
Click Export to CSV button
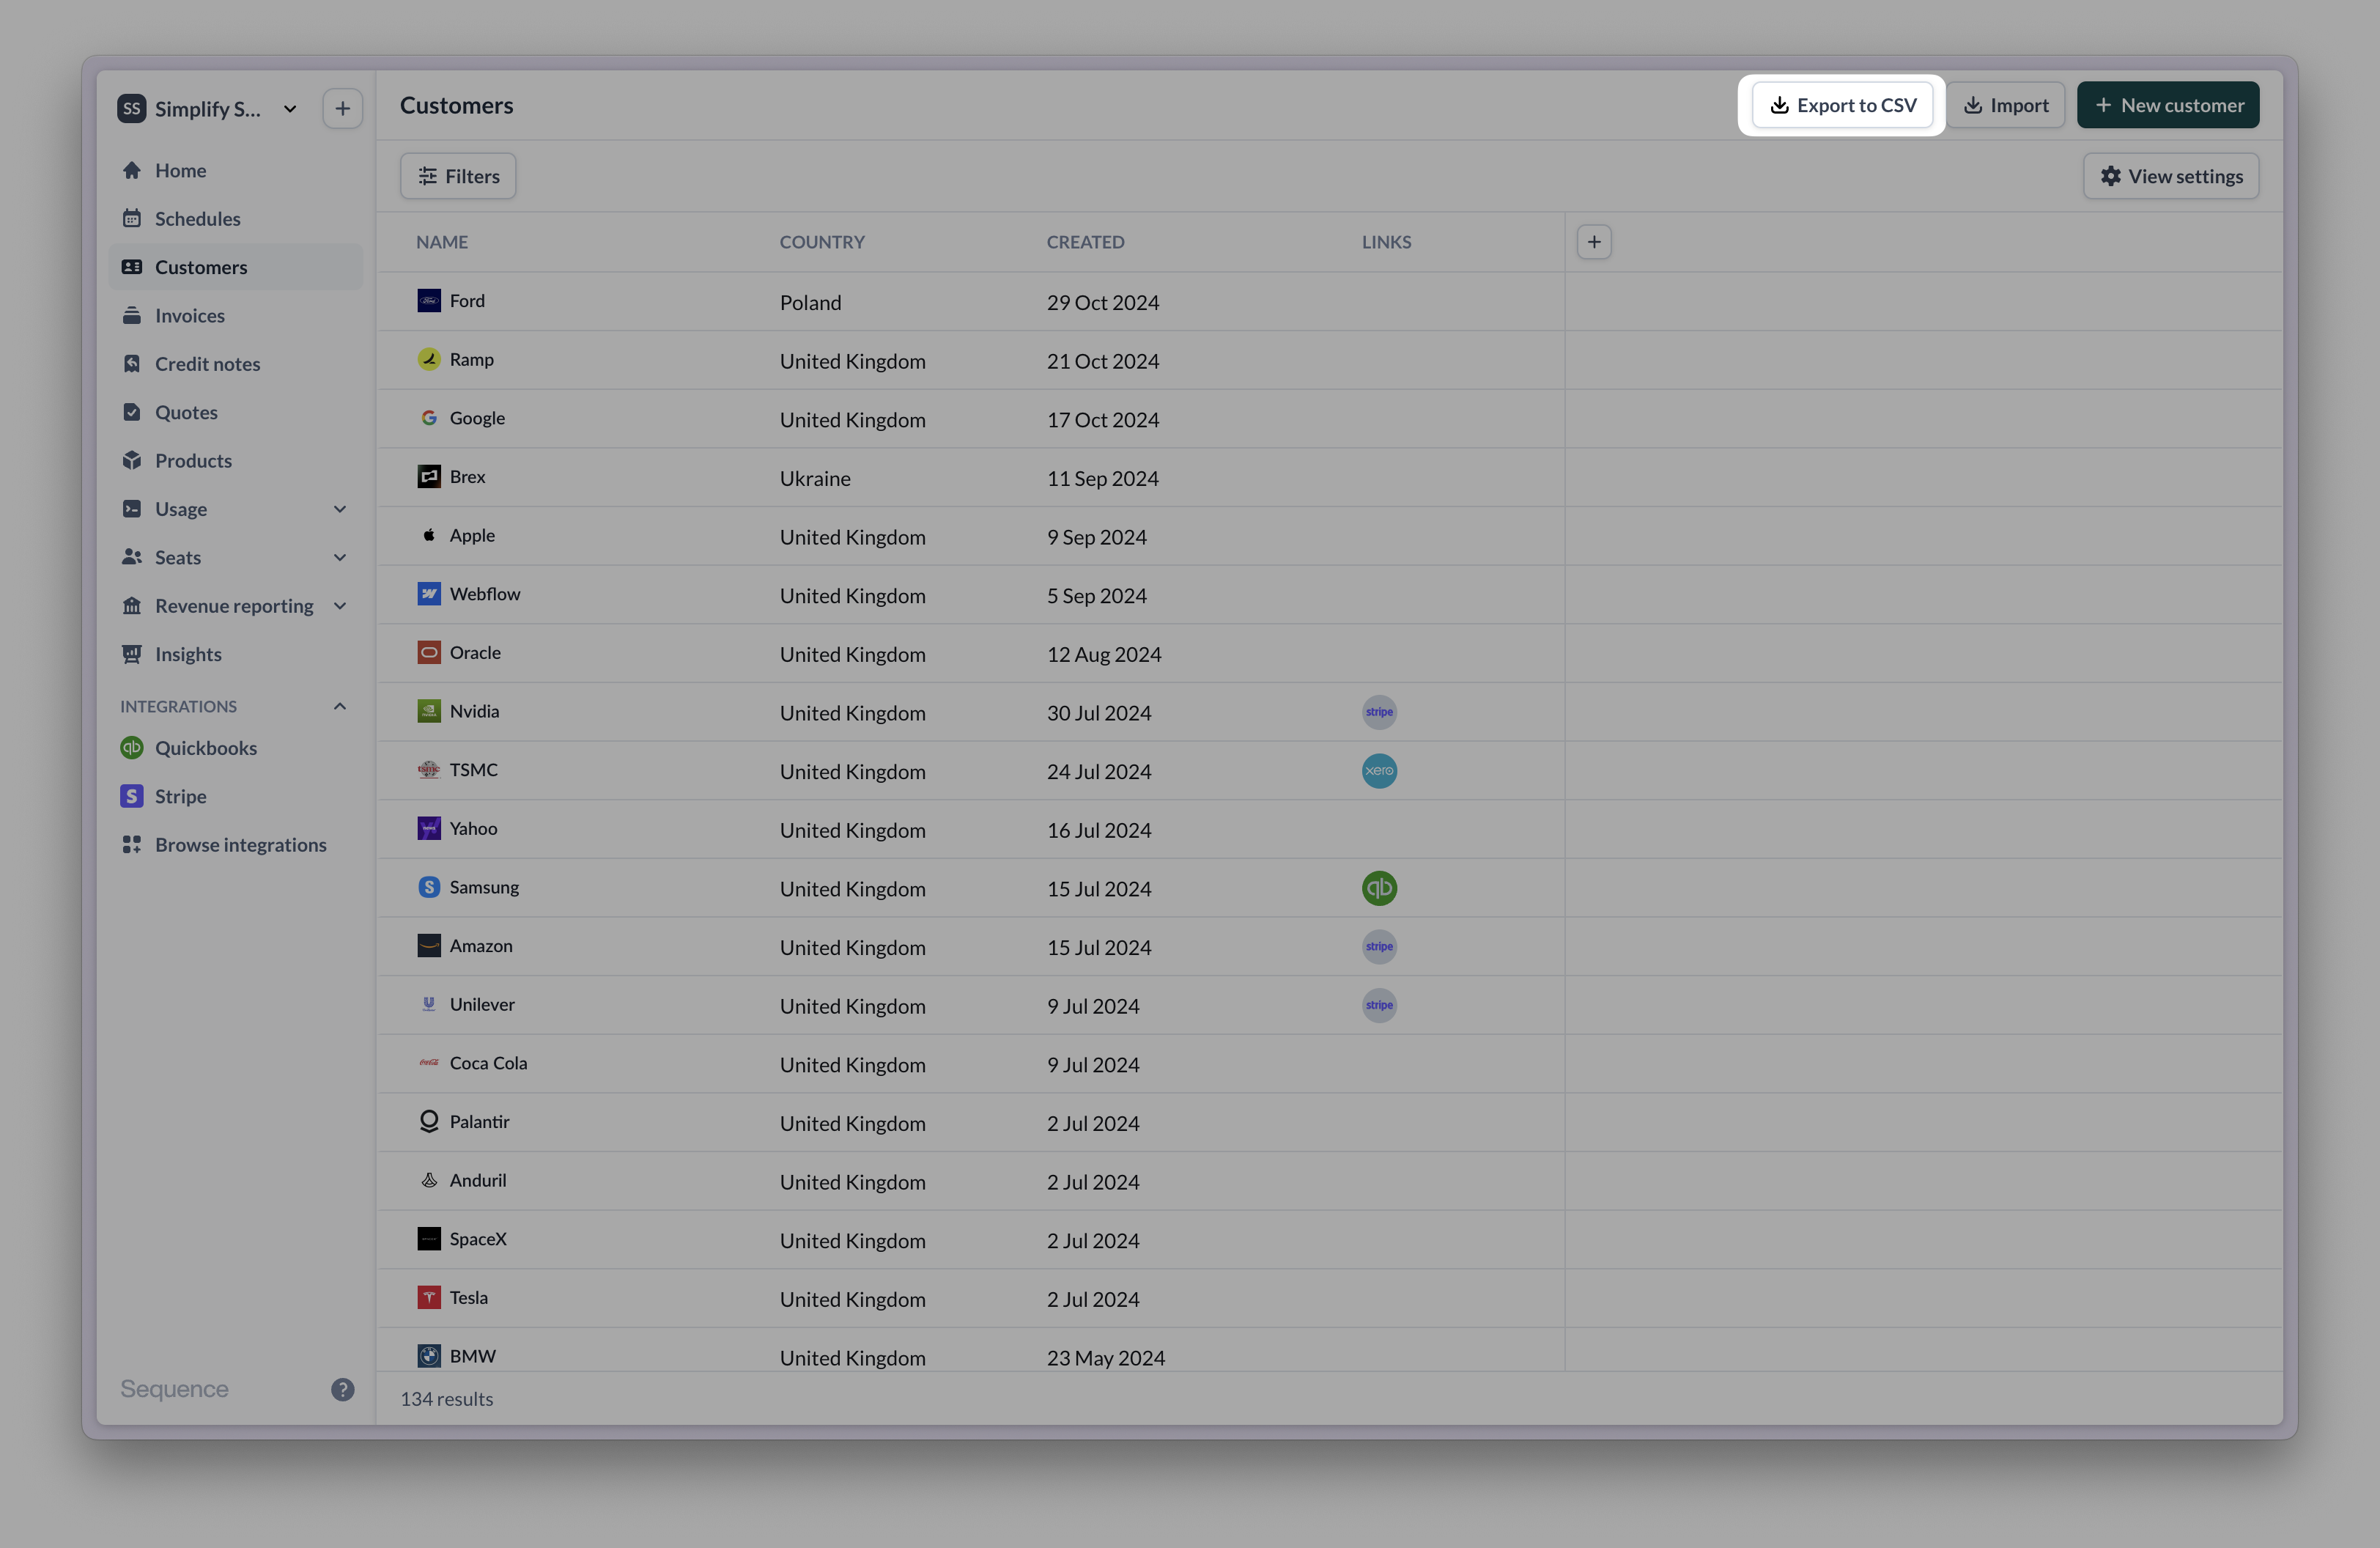tap(1842, 105)
